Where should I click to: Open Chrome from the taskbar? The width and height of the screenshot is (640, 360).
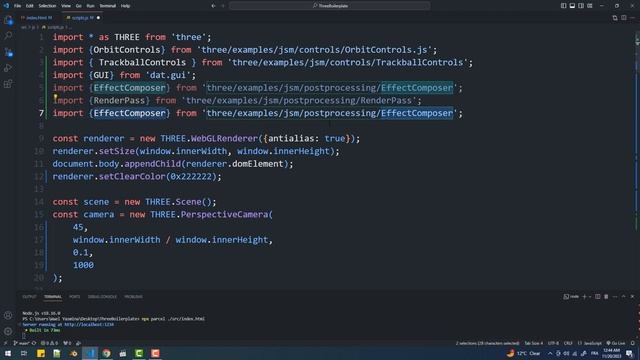(x=106, y=353)
